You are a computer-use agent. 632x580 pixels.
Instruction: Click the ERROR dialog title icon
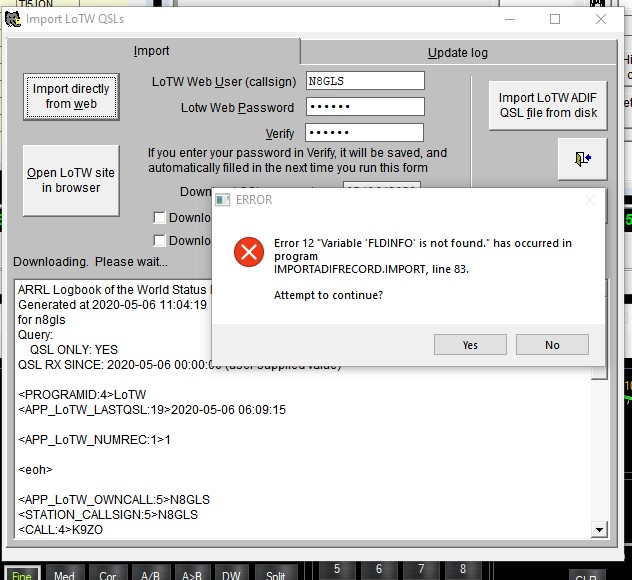223,200
